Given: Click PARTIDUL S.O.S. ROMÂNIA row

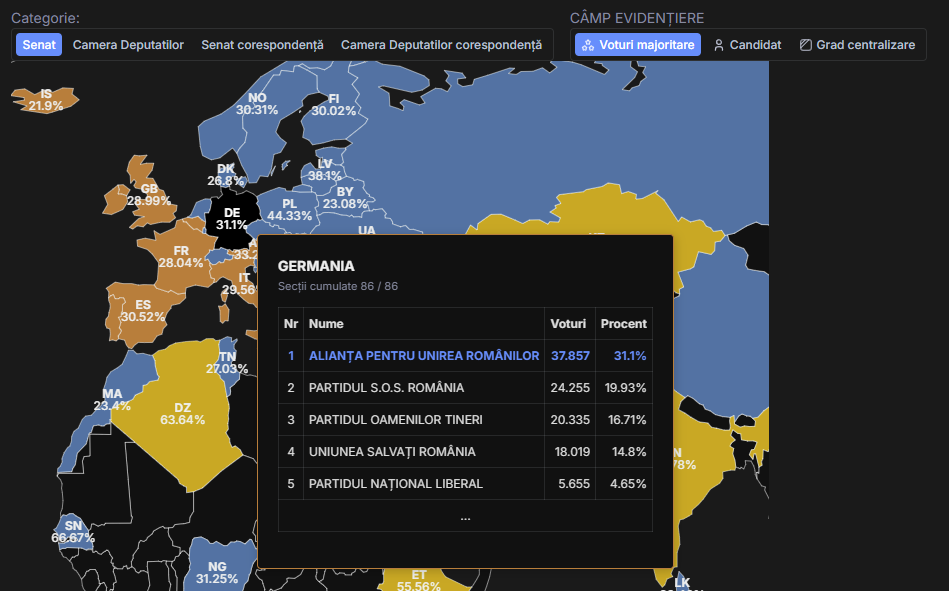Looking at the screenshot, I should click(x=386, y=387).
